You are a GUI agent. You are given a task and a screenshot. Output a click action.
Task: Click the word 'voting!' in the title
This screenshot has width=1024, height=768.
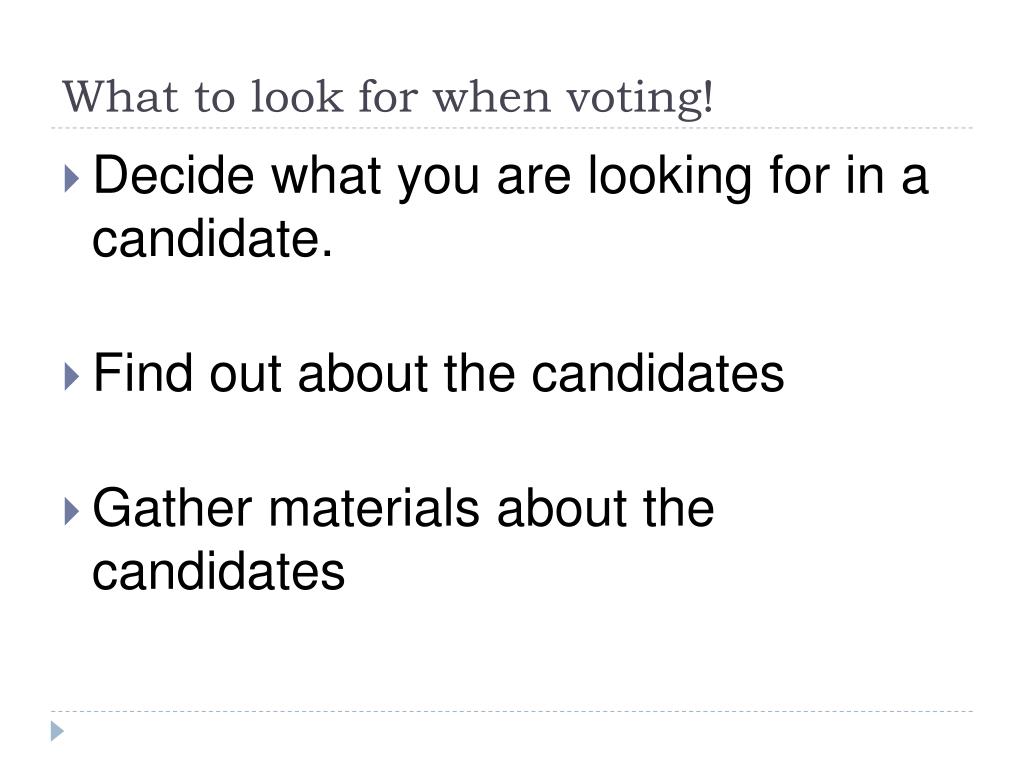tap(639, 99)
